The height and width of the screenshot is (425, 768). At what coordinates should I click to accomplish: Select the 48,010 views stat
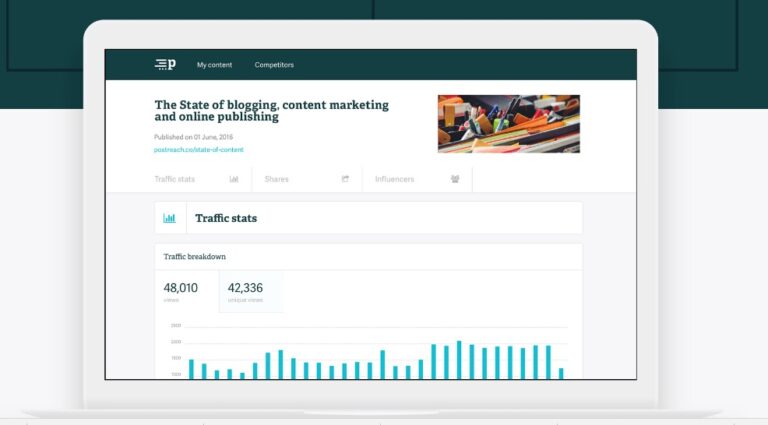[181, 289]
